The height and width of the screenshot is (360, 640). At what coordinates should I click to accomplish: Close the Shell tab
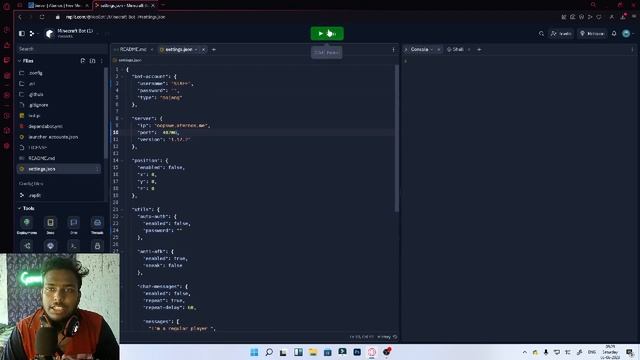click(469, 49)
